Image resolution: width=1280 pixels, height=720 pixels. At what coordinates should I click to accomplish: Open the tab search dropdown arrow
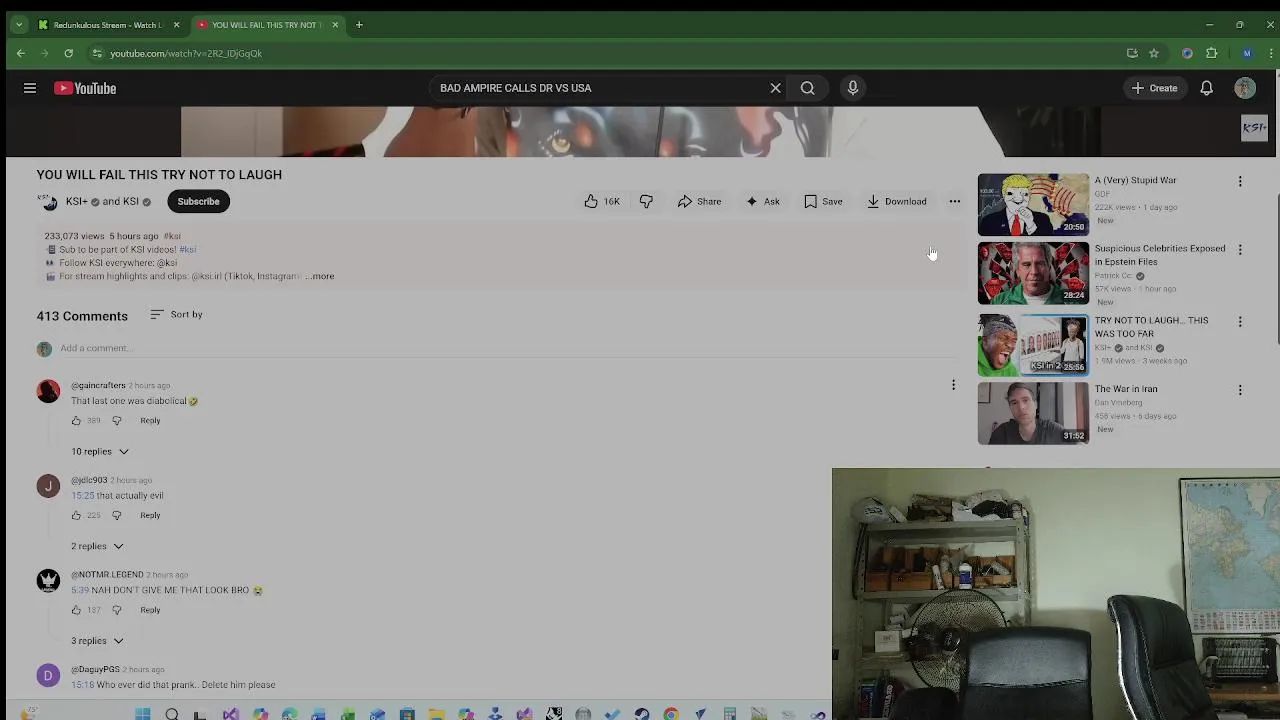pos(18,24)
